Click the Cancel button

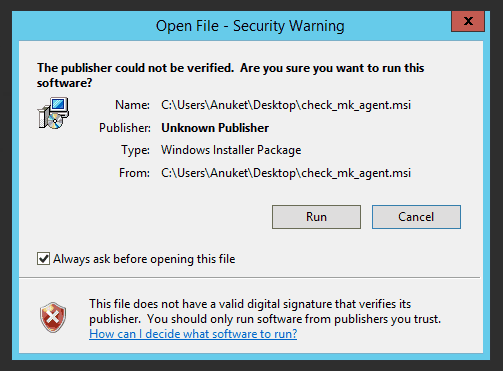click(416, 217)
